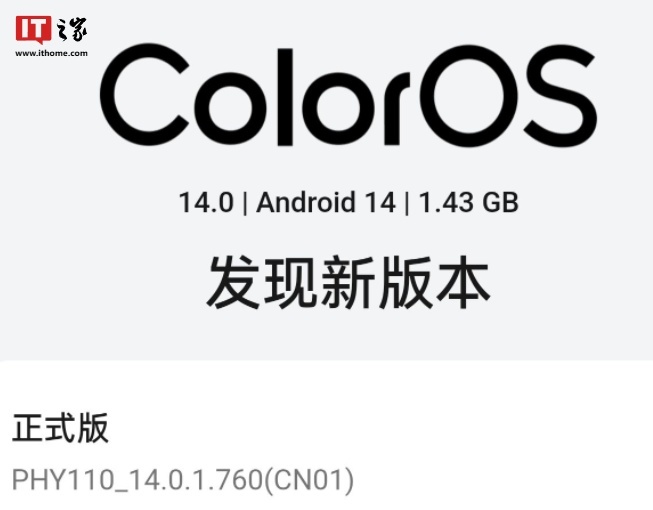Tap the 1.43 GB download size
The height and width of the screenshot is (510, 653).
coord(469,202)
